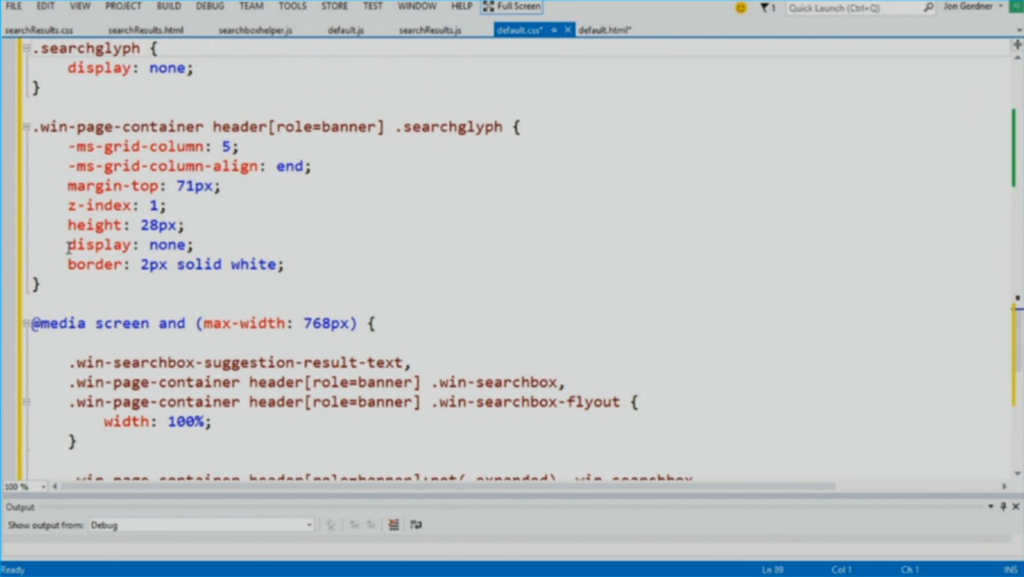Collapse the @media screen block
Viewport: 1024px width, 577px height.
(26, 323)
